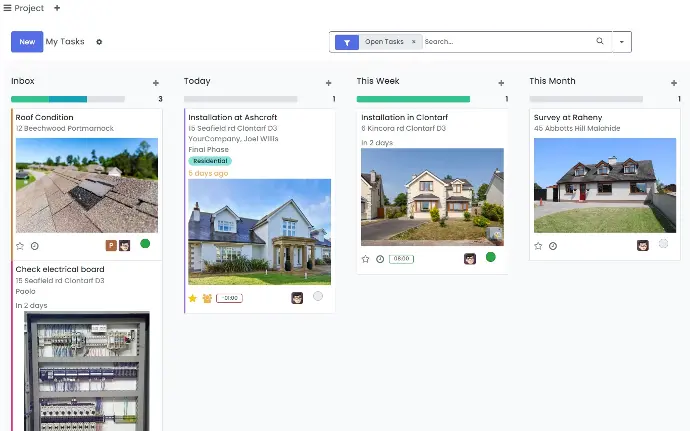Click the Today column title
Viewport: 690px width, 431px height.
tap(197, 81)
